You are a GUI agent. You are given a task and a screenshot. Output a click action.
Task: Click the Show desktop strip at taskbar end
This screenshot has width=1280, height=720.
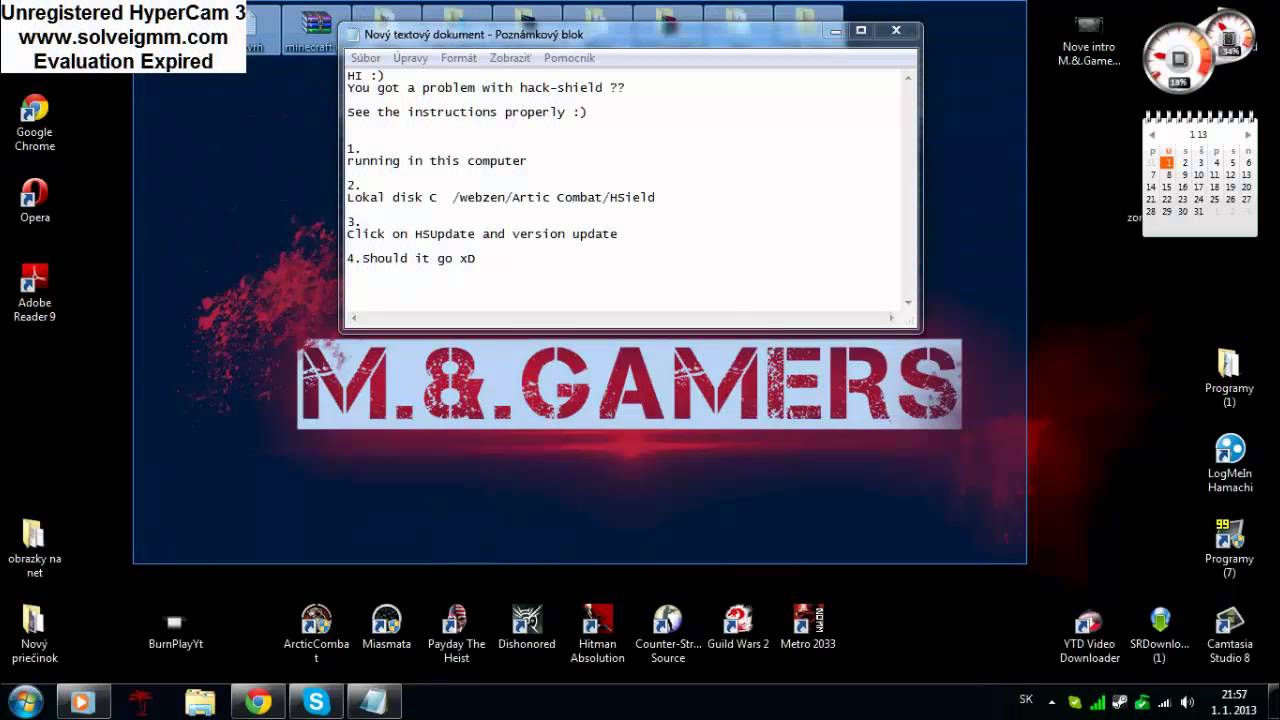1273,702
